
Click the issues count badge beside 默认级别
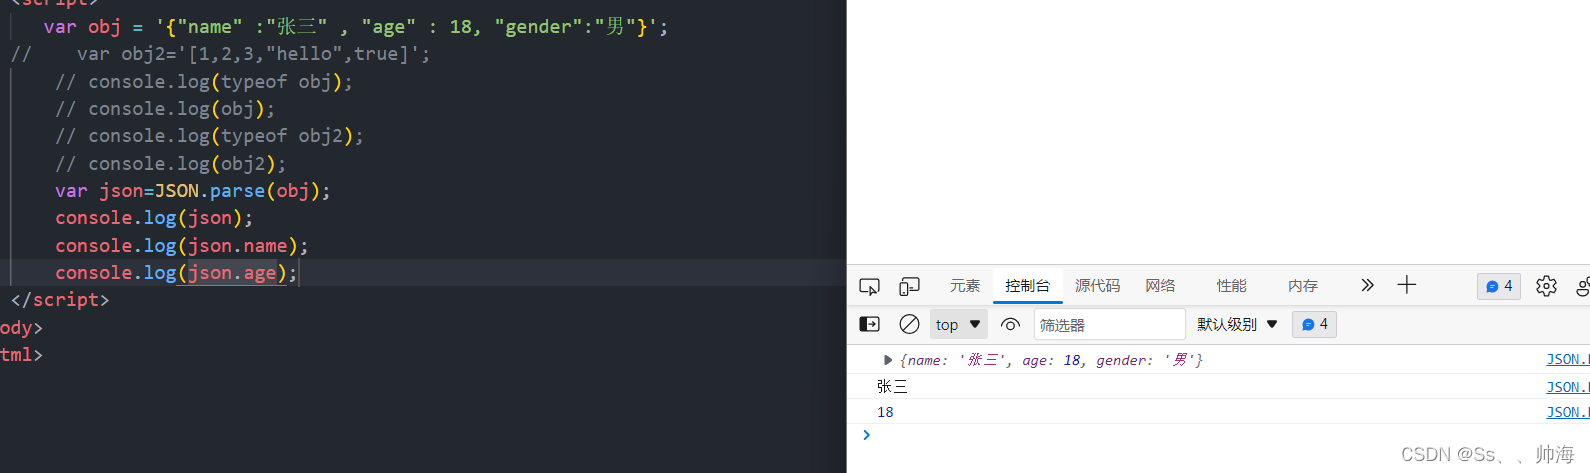pos(1314,324)
